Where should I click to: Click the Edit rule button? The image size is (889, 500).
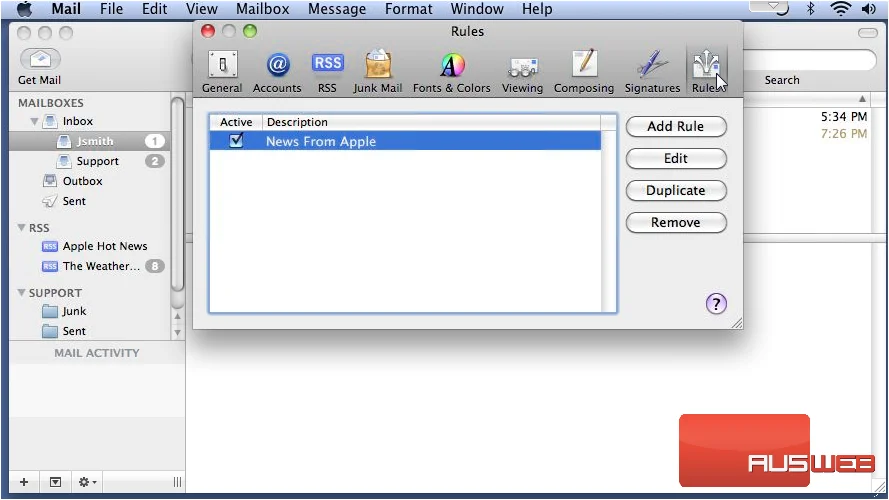(x=676, y=158)
